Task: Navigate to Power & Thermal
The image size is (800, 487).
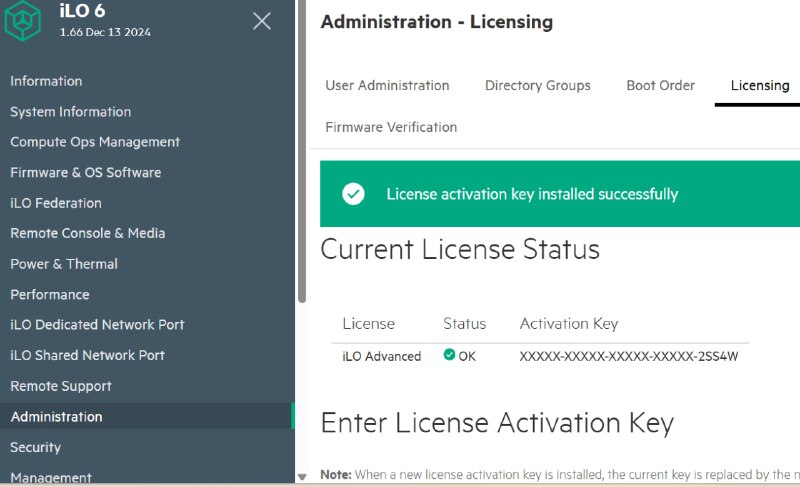Action: coord(64,264)
